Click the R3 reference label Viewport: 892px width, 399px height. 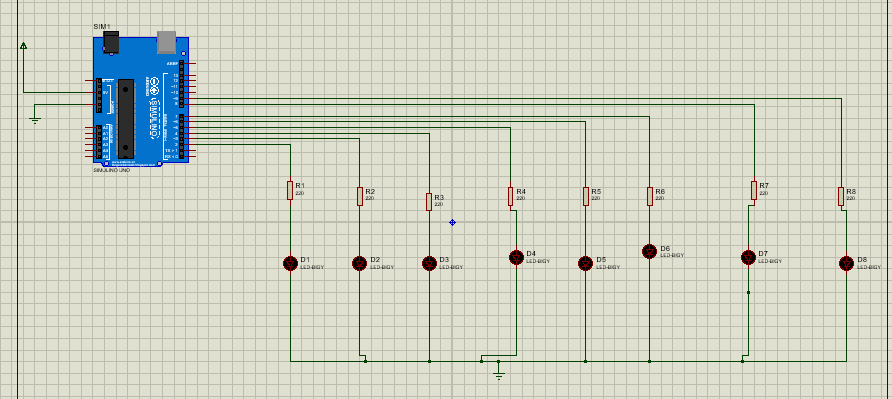439,198
